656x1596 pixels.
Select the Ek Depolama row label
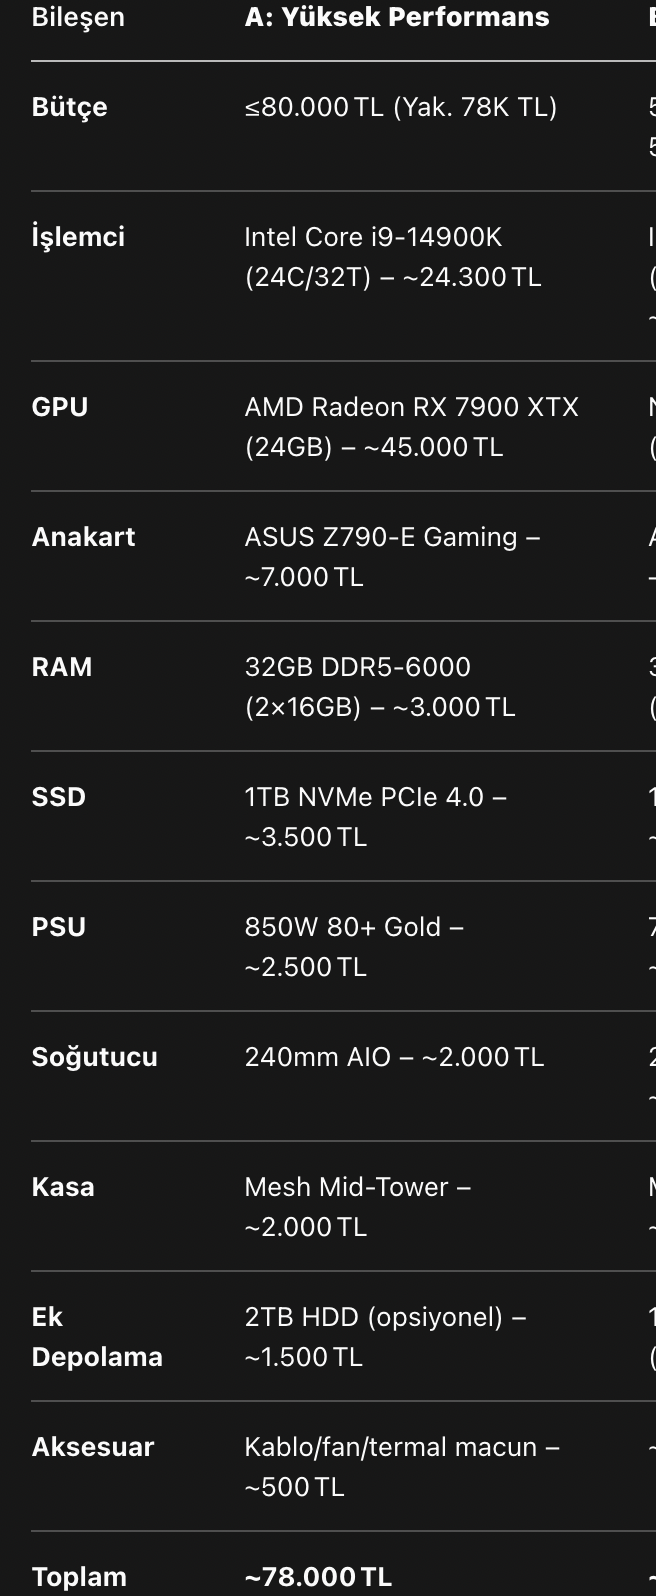(x=97, y=1337)
